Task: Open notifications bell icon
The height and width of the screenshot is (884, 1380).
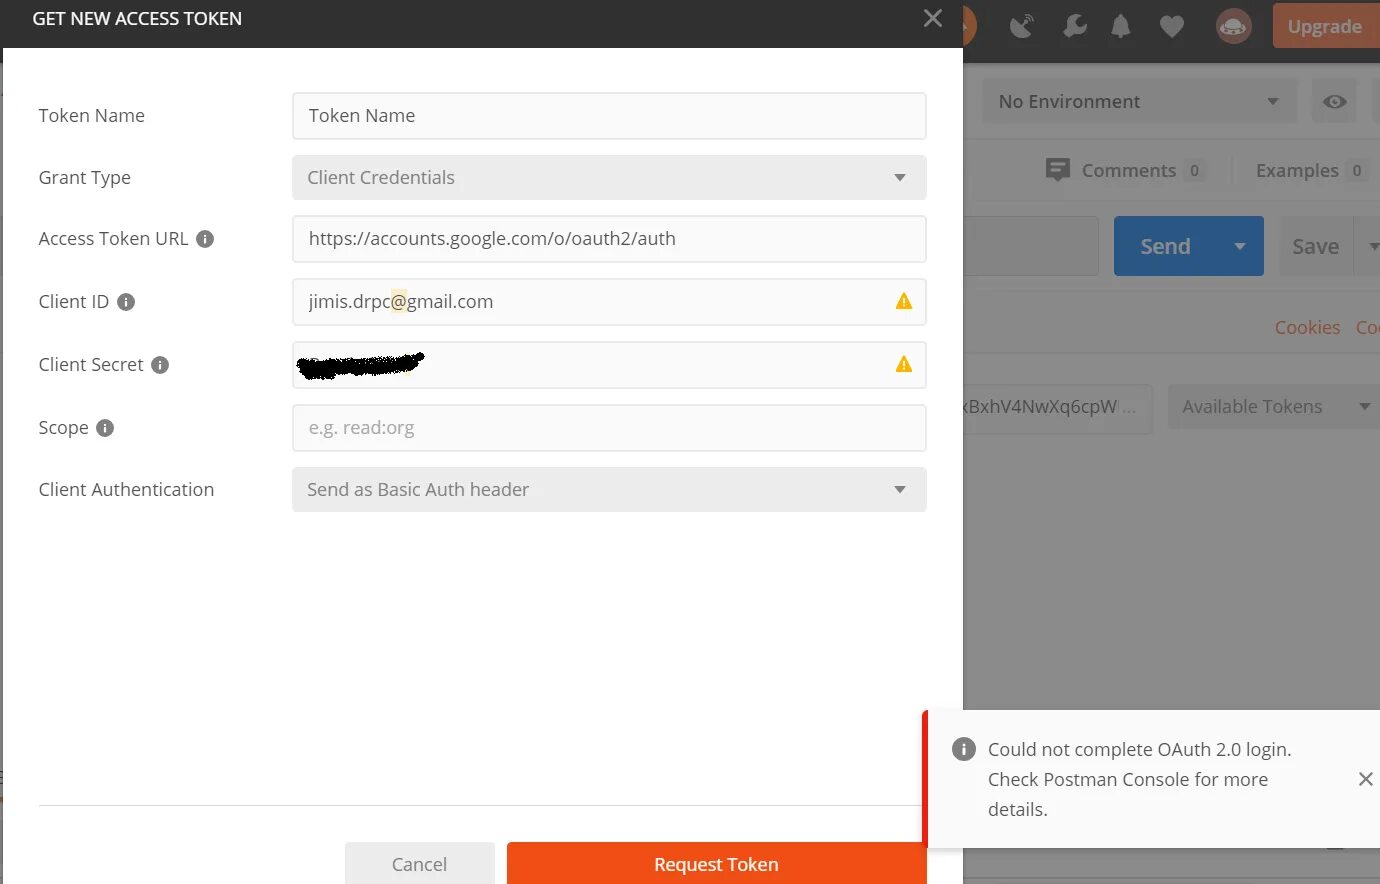Action: [x=1121, y=27]
